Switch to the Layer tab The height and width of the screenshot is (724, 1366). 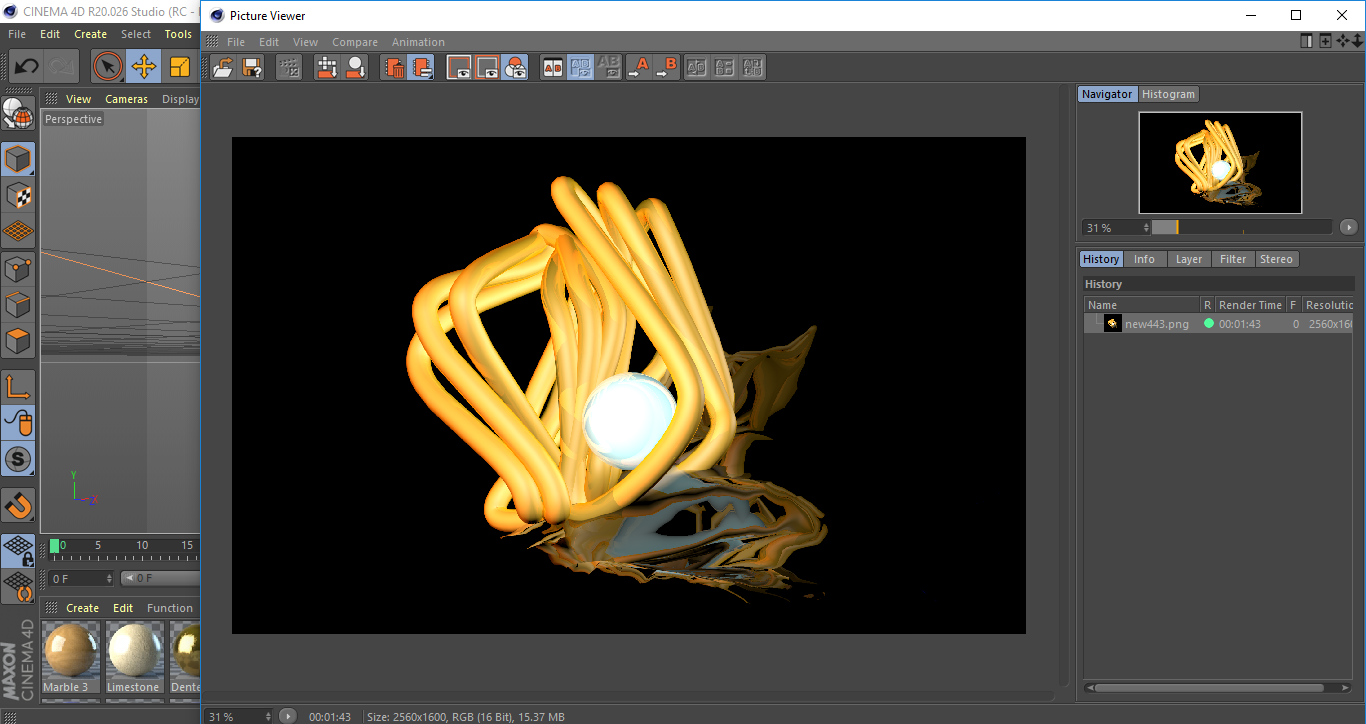(1188, 259)
